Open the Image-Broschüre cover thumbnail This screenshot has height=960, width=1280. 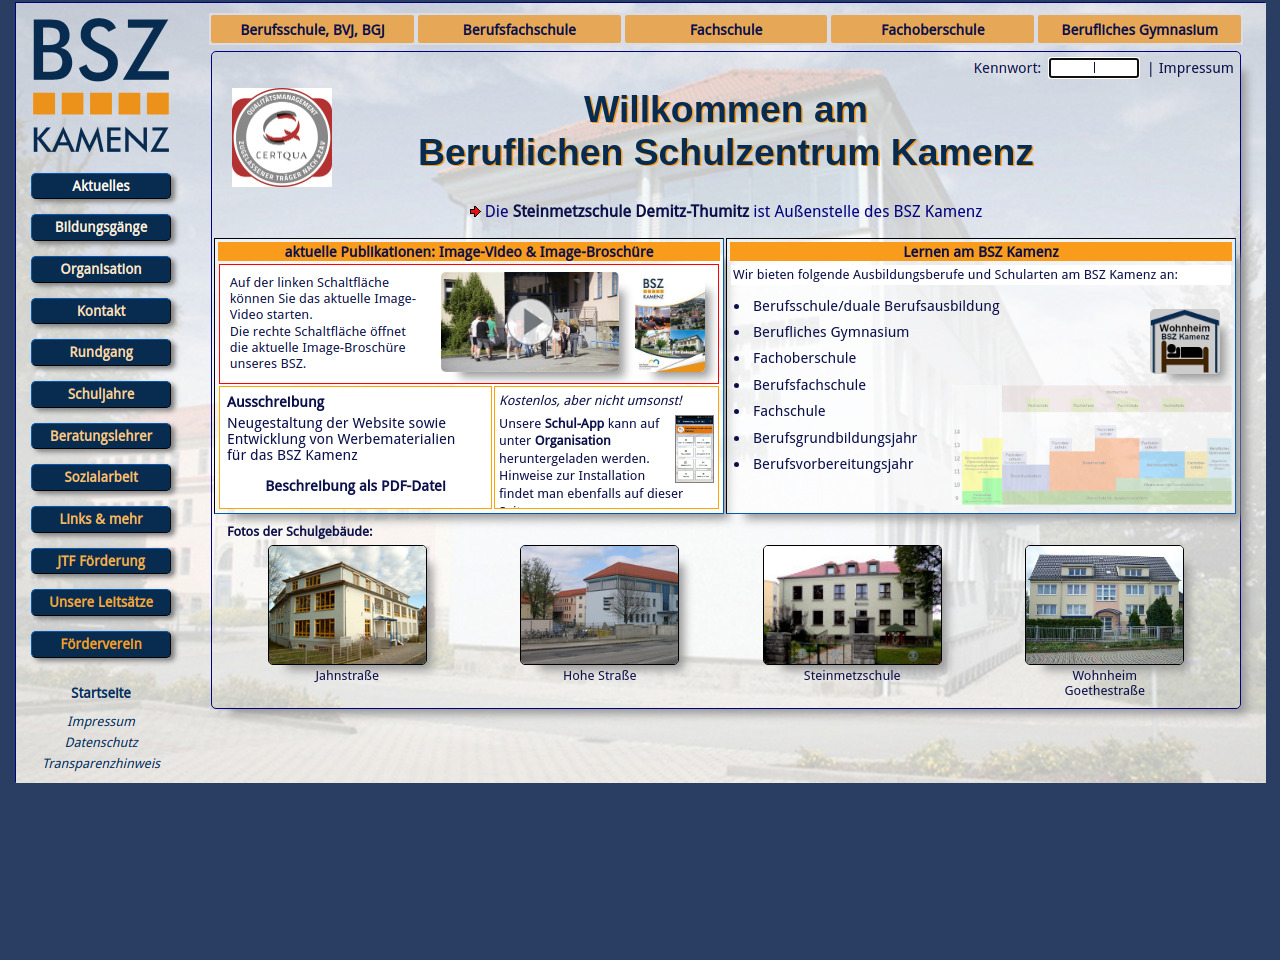[x=670, y=322]
